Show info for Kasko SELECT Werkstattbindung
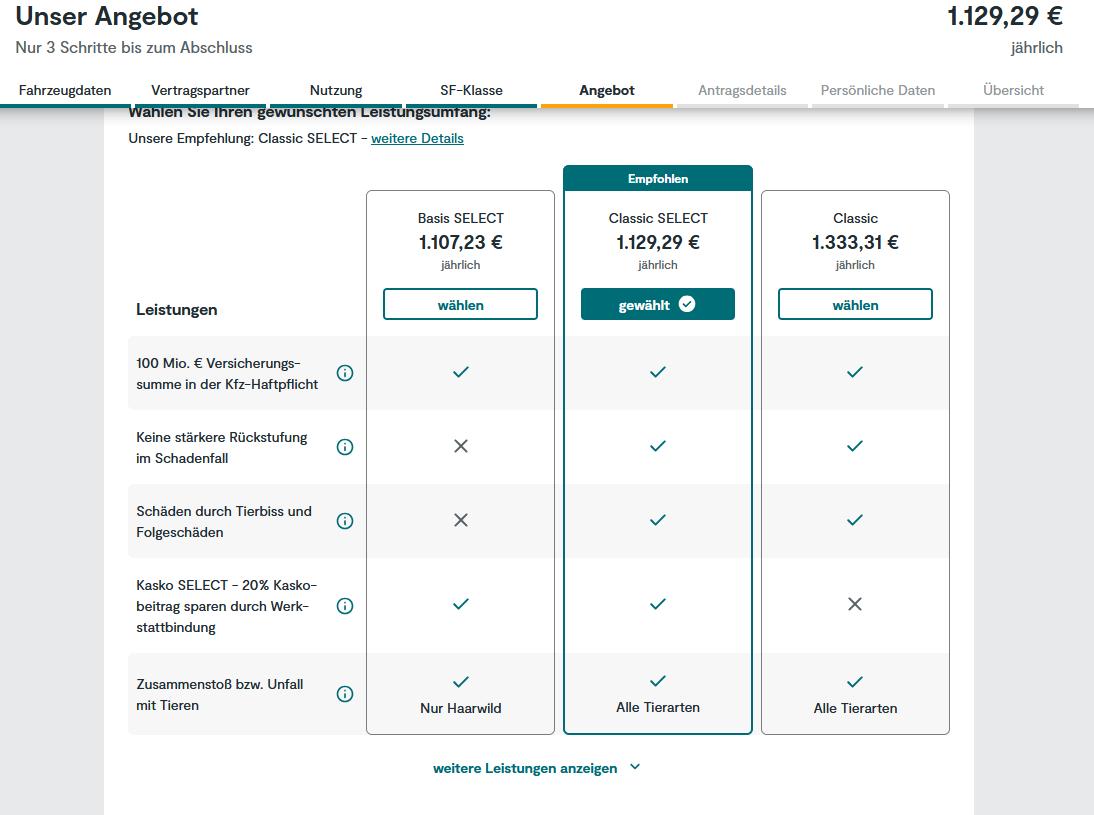This screenshot has width=1094, height=815. click(x=345, y=606)
